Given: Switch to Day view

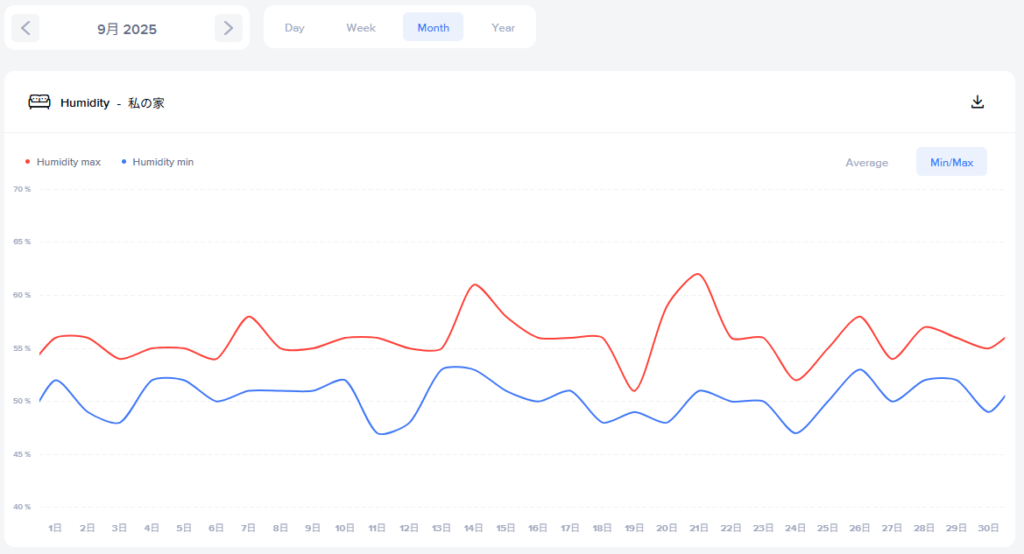Looking at the screenshot, I should coord(294,28).
